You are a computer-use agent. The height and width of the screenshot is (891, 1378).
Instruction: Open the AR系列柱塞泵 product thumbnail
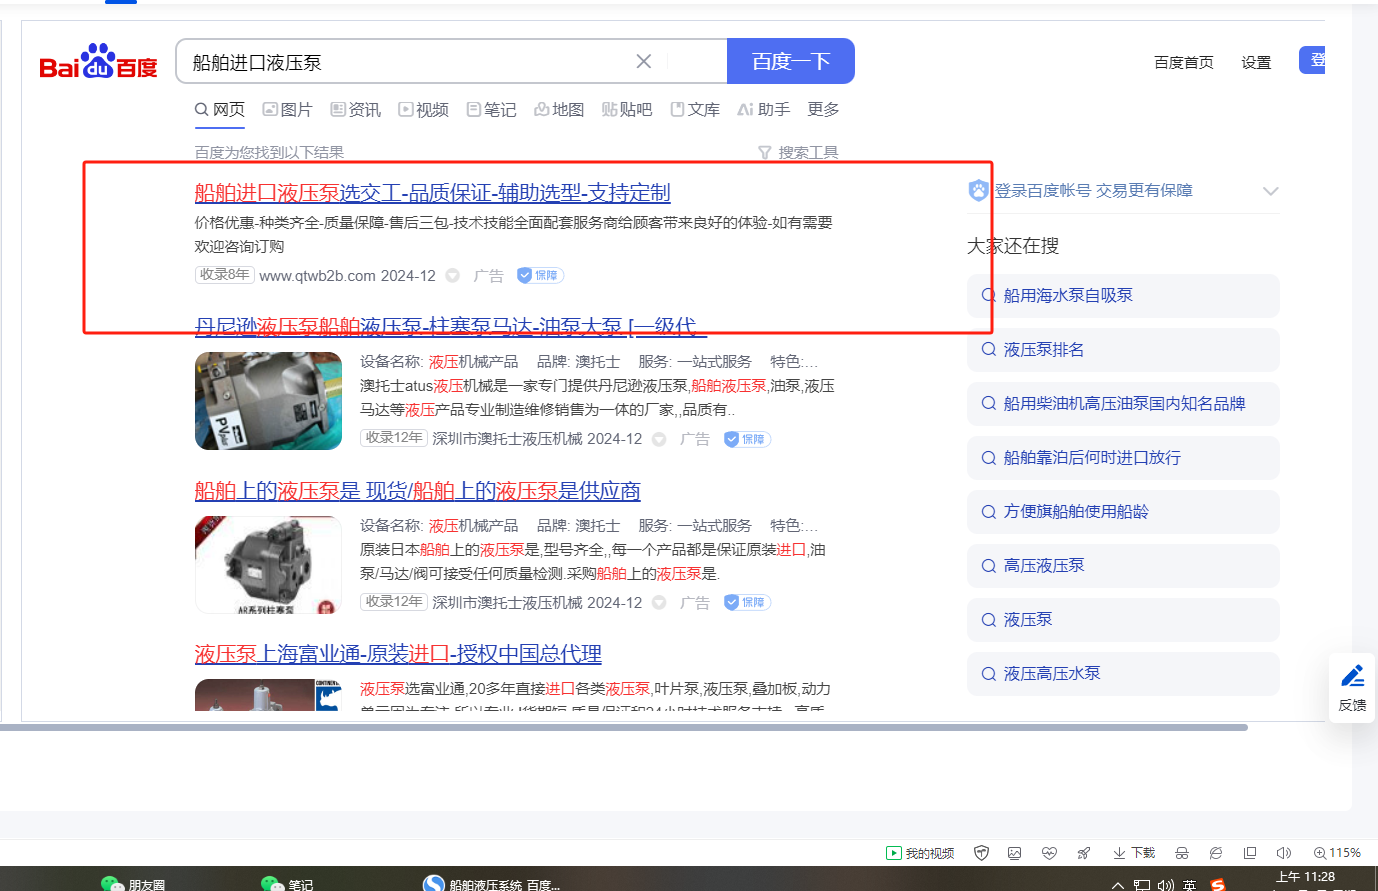[x=268, y=564]
